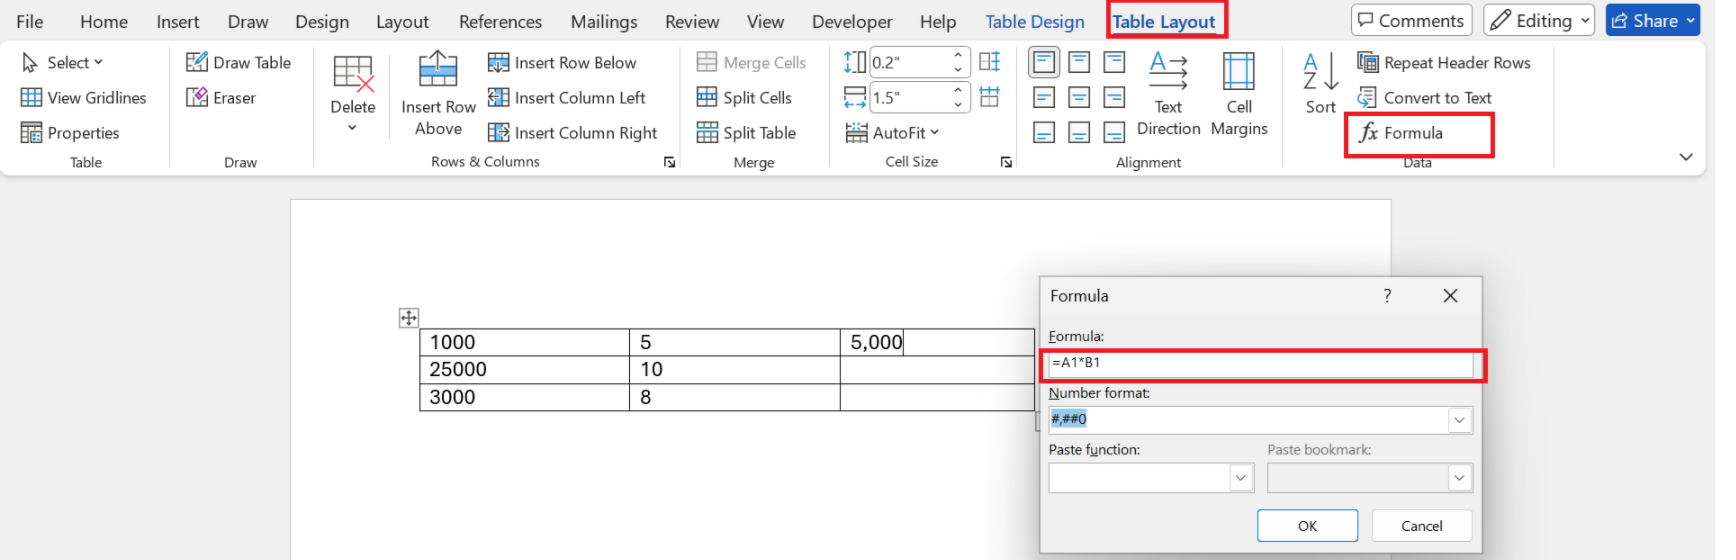Click the column width field showing 1.5"
Screen dimensions: 1736x560
coord(908,97)
